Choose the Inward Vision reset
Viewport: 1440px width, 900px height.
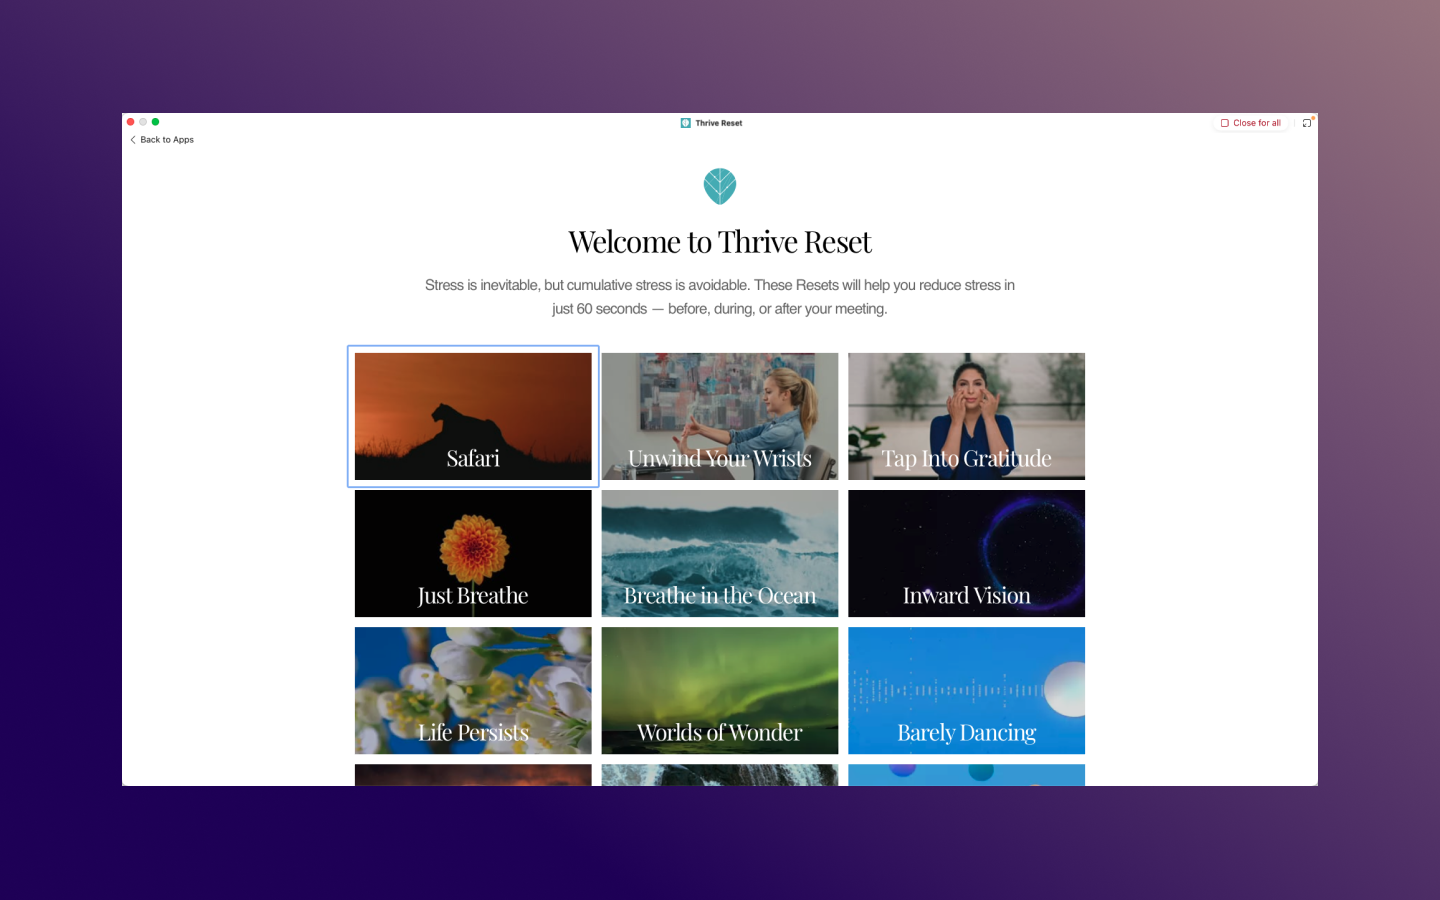click(966, 553)
